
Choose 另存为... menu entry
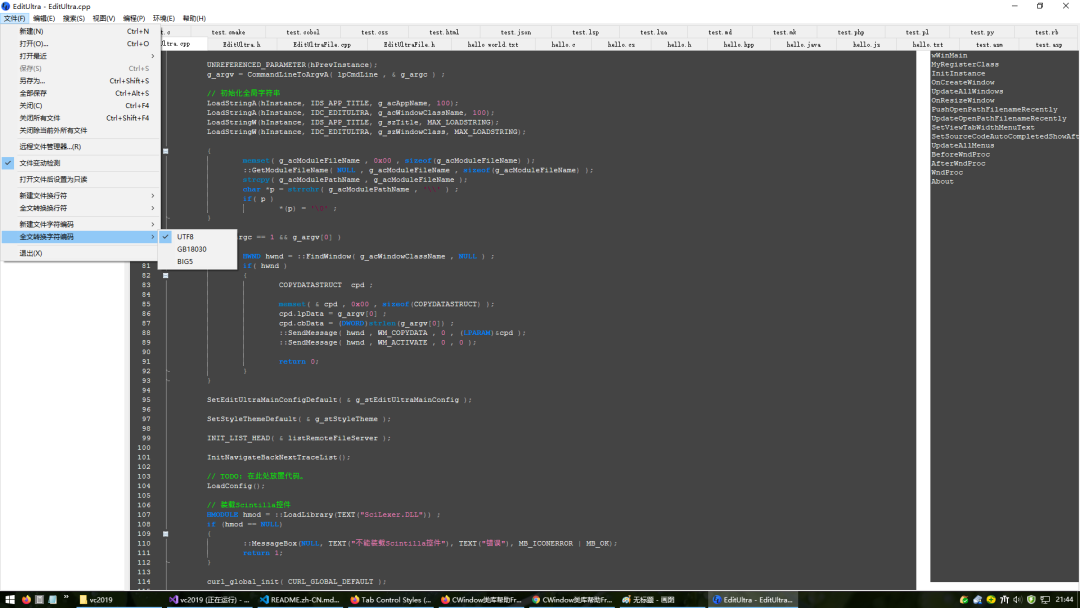pyautogui.click(x=80, y=81)
